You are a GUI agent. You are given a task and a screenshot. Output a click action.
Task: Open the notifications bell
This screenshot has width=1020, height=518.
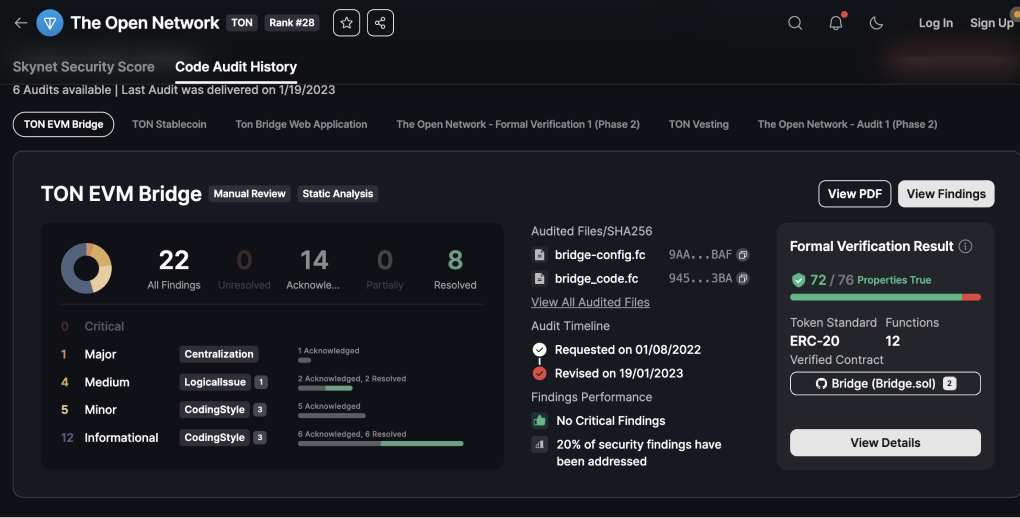pyautogui.click(x=836, y=23)
